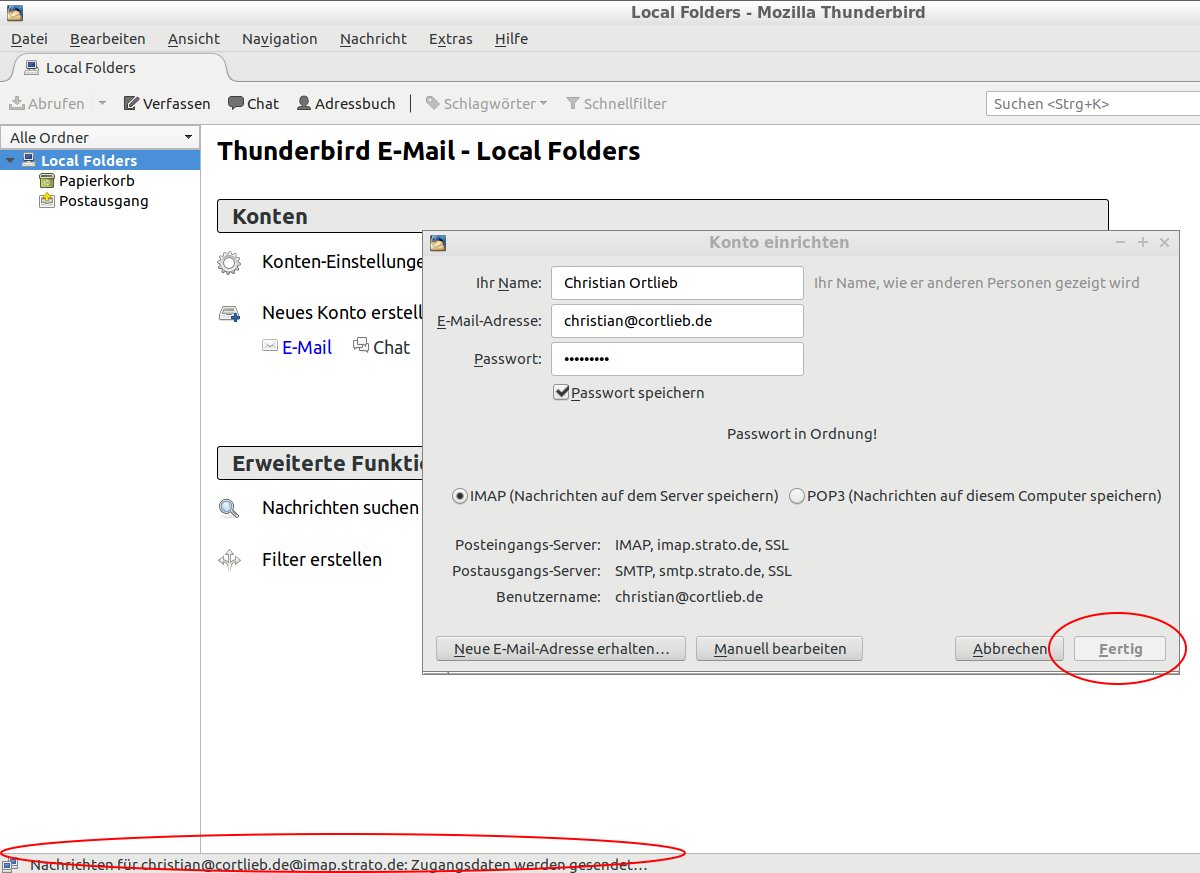Select the POP3 radio option
The width and height of the screenshot is (1200, 873).
point(797,496)
